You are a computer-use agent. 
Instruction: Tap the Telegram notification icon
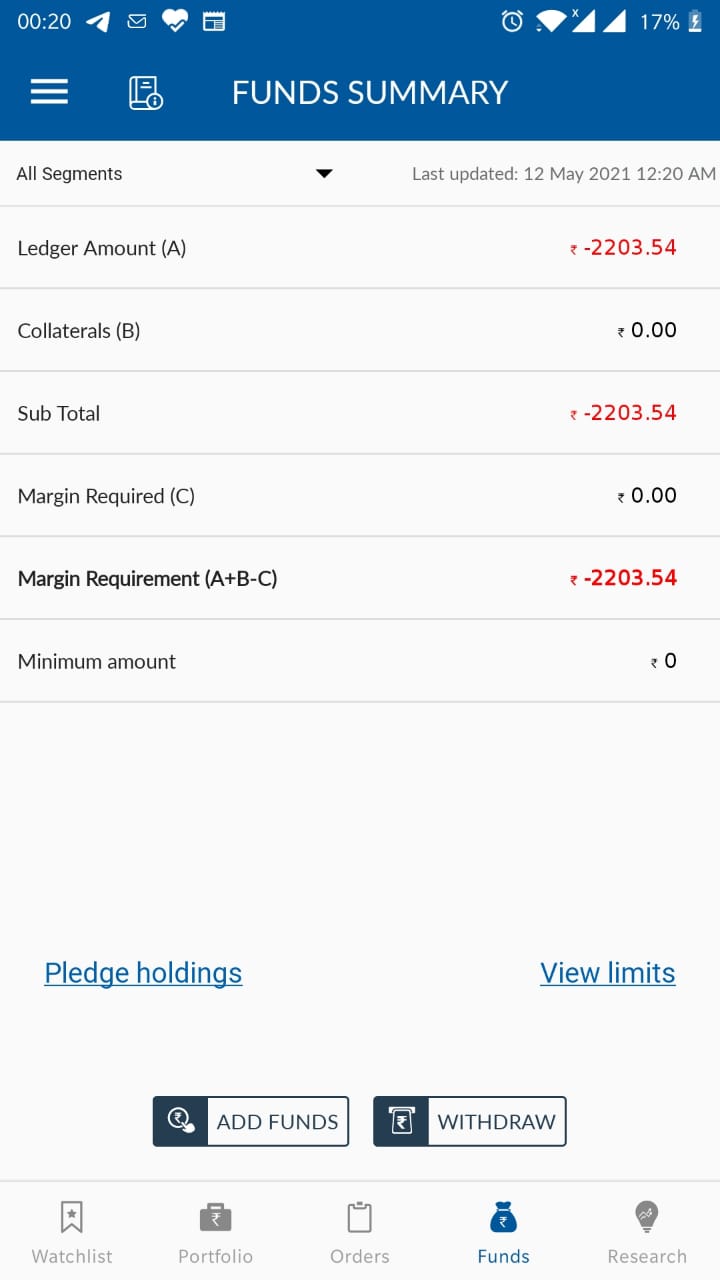tap(98, 21)
